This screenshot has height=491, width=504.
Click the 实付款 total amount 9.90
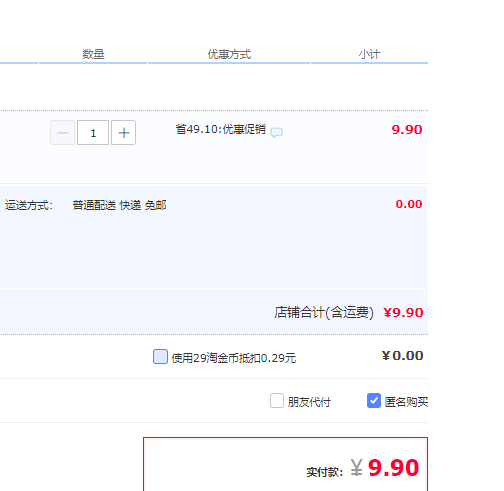[x=393, y=468]
